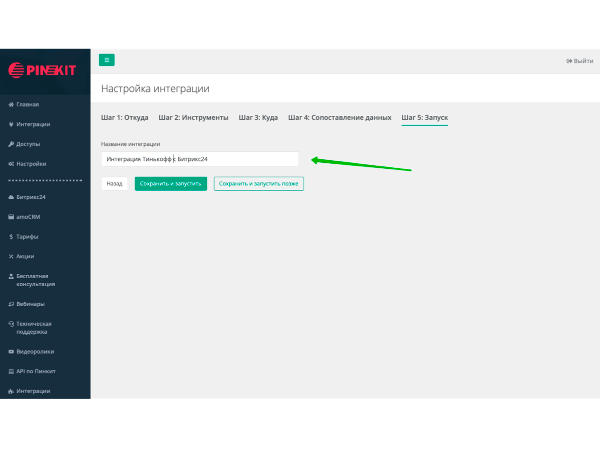This screenshot has height=450, width=600.
Task: Click the Видеоролики video icon
Action: coord(10,352)
